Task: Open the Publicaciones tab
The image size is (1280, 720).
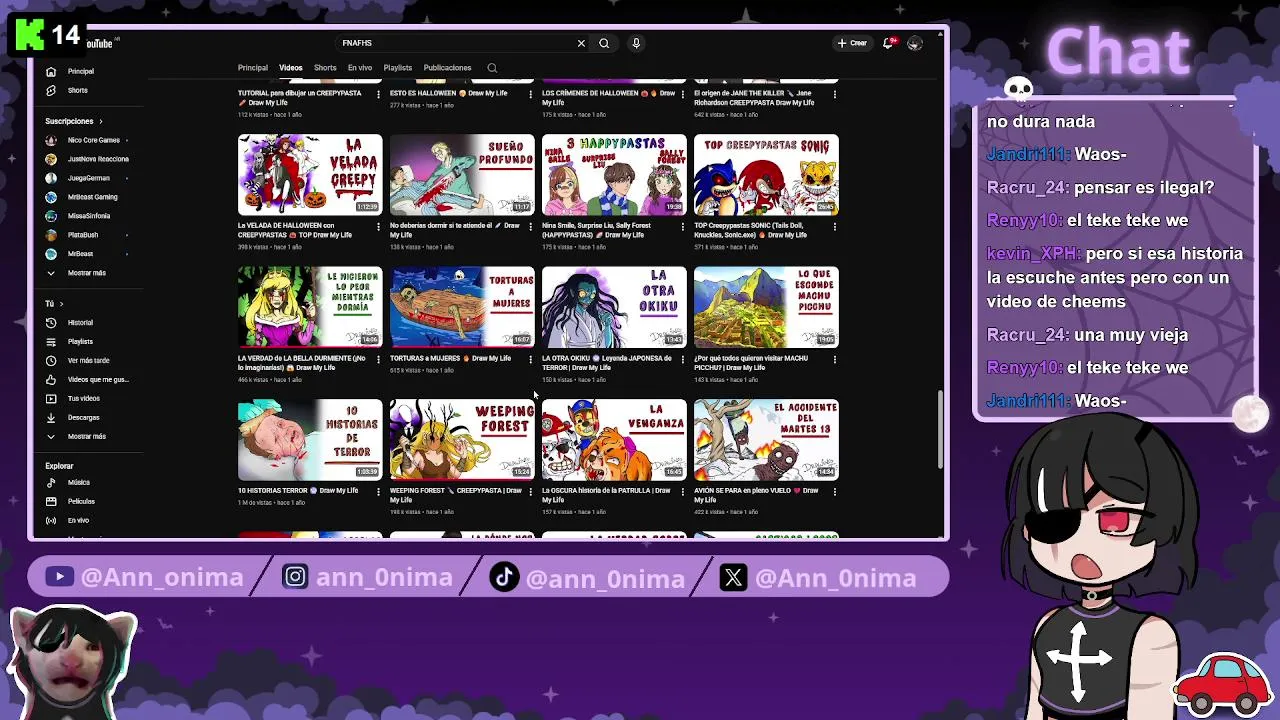Action: coord(447,68)
